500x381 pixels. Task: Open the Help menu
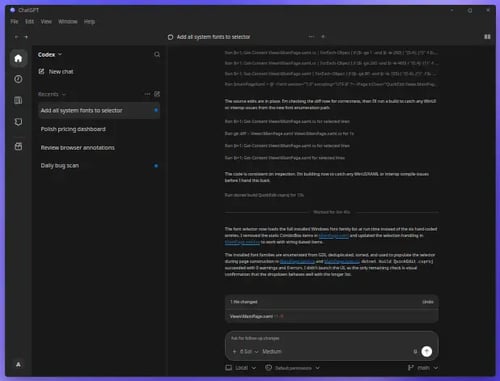pyautogui.click(x=89, y=22)
